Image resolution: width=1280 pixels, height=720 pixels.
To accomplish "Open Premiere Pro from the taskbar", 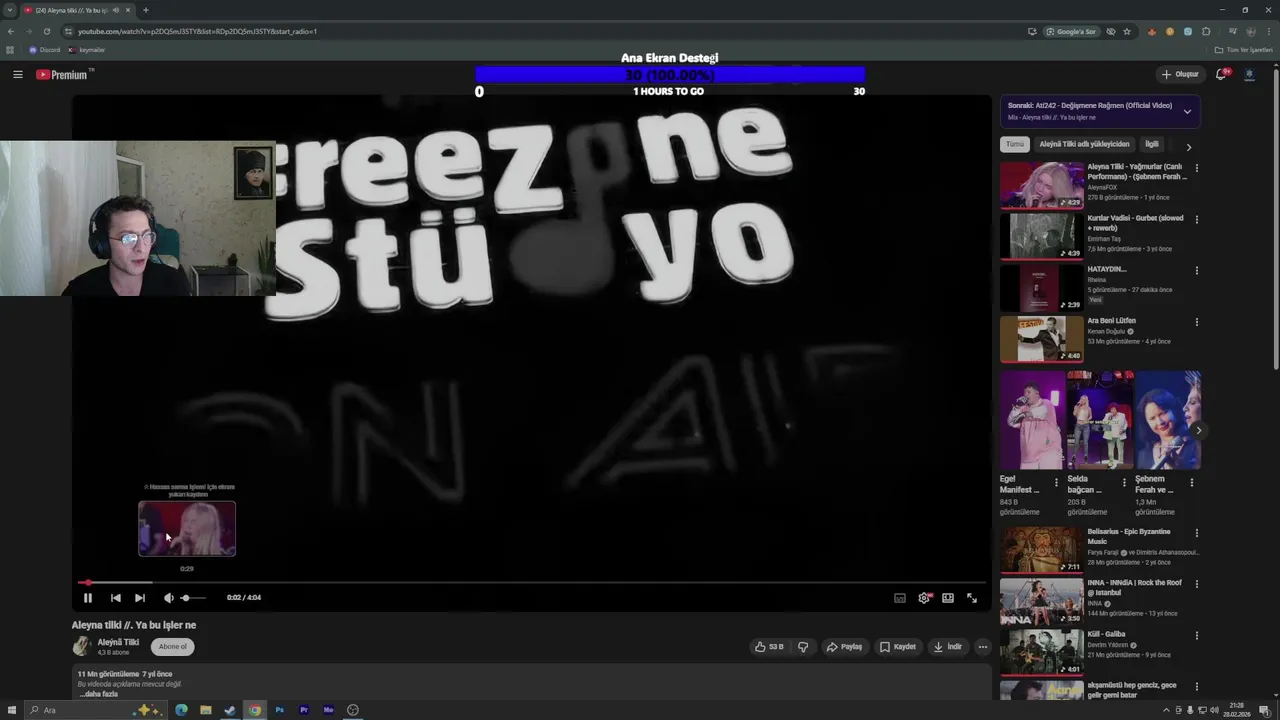I will (x=304, y=710).
